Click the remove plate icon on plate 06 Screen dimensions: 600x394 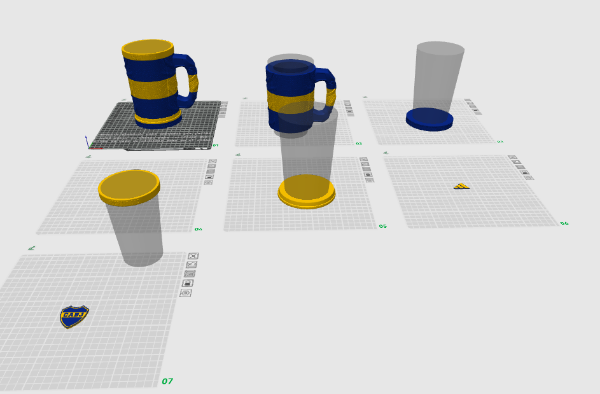click(512, 157)
